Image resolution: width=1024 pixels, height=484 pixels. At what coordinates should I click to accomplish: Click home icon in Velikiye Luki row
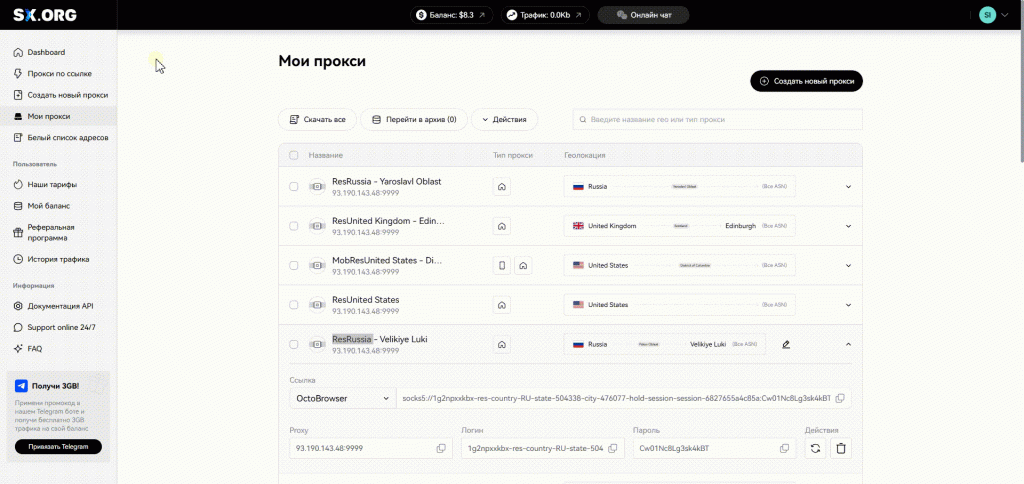coord(502,344)
